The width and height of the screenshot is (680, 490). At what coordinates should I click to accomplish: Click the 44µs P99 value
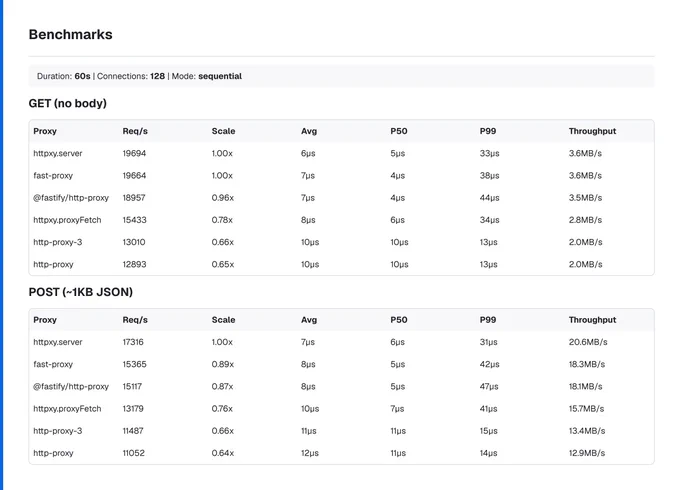pyautogui.click(x=490, y=197)
